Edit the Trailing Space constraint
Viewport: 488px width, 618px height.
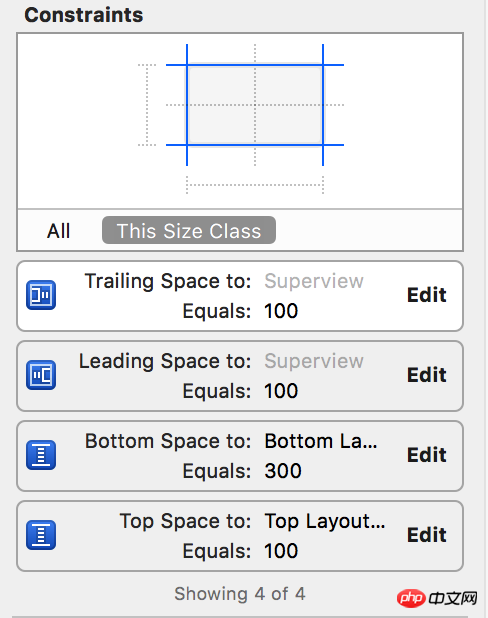[427, 295]
